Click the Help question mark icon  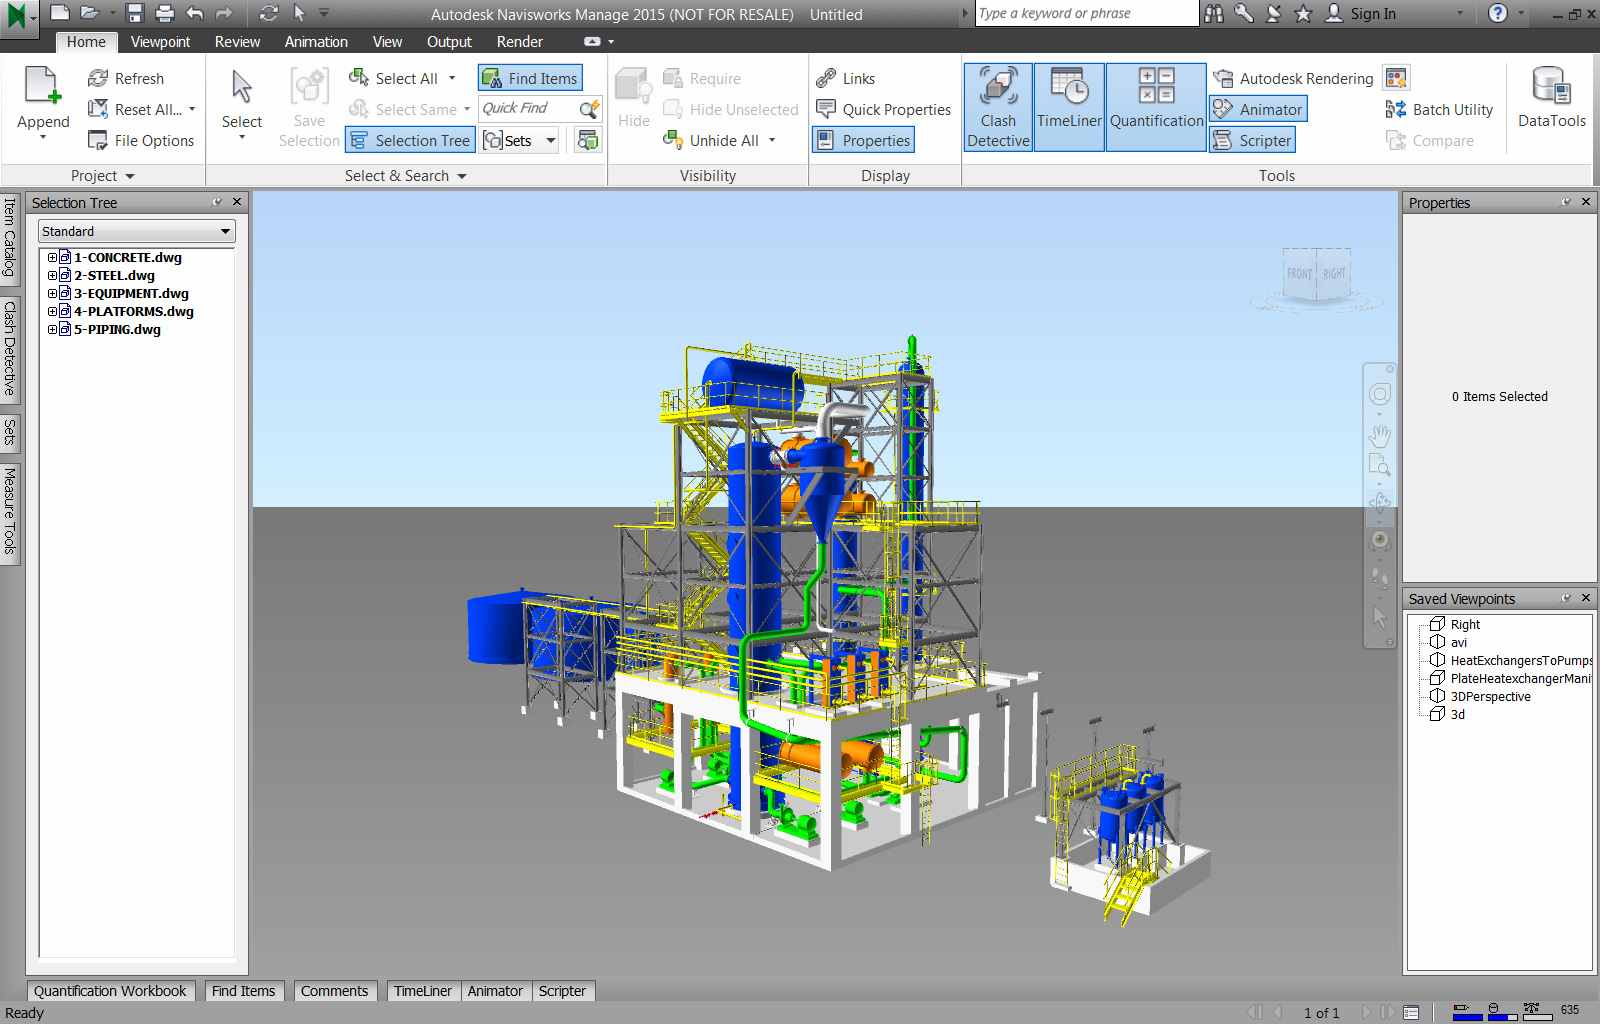tap(1497, 13)
